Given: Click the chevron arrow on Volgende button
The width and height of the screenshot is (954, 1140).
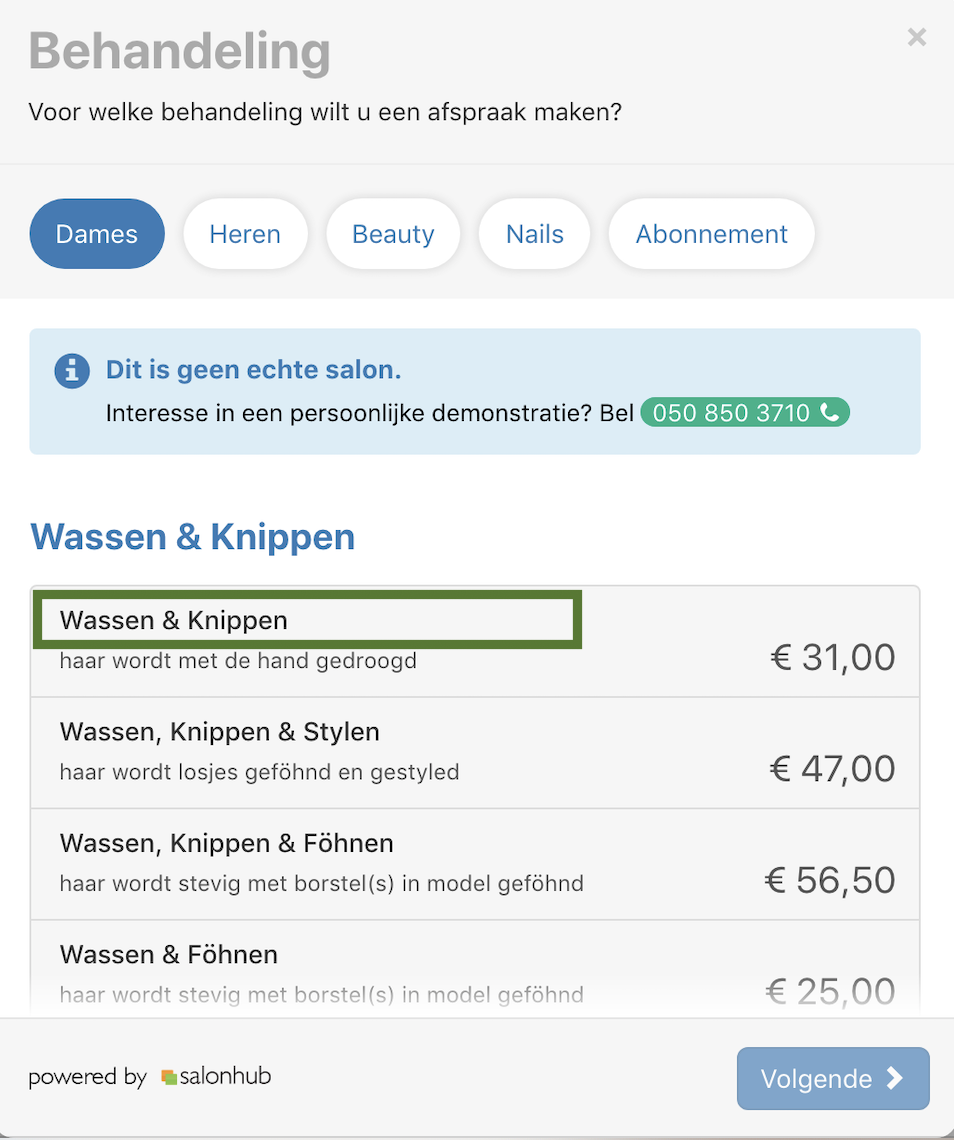Looking at the screenshot, I should [894, 1078].
